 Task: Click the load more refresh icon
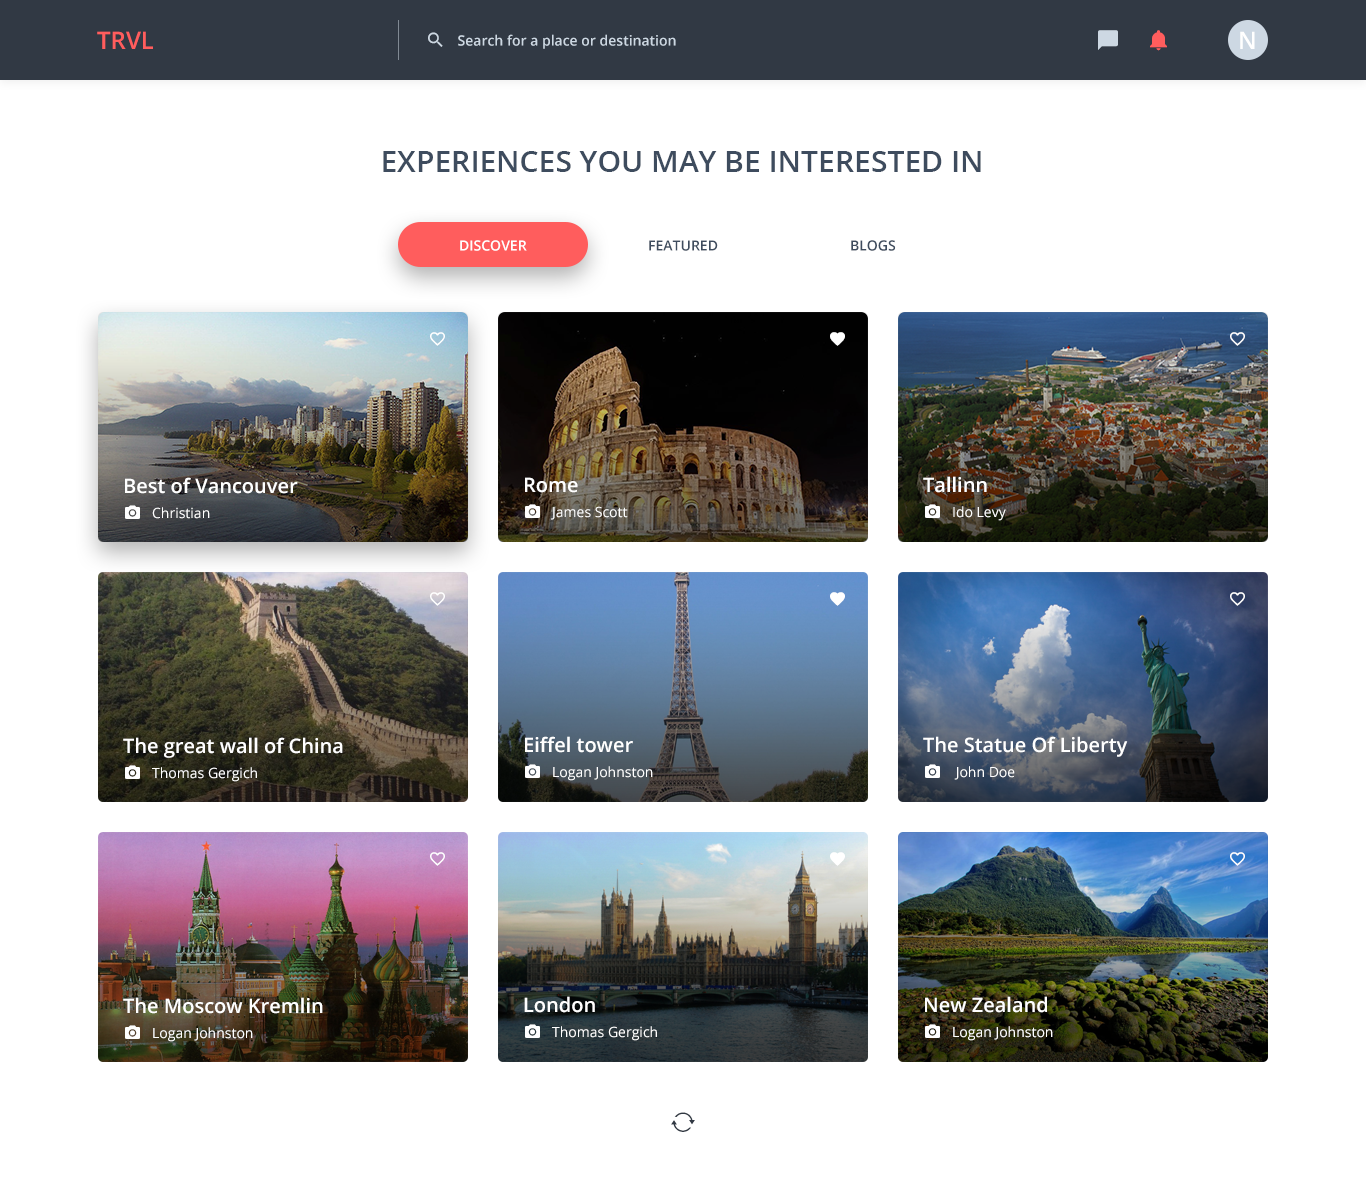(x=683, y=1122)
